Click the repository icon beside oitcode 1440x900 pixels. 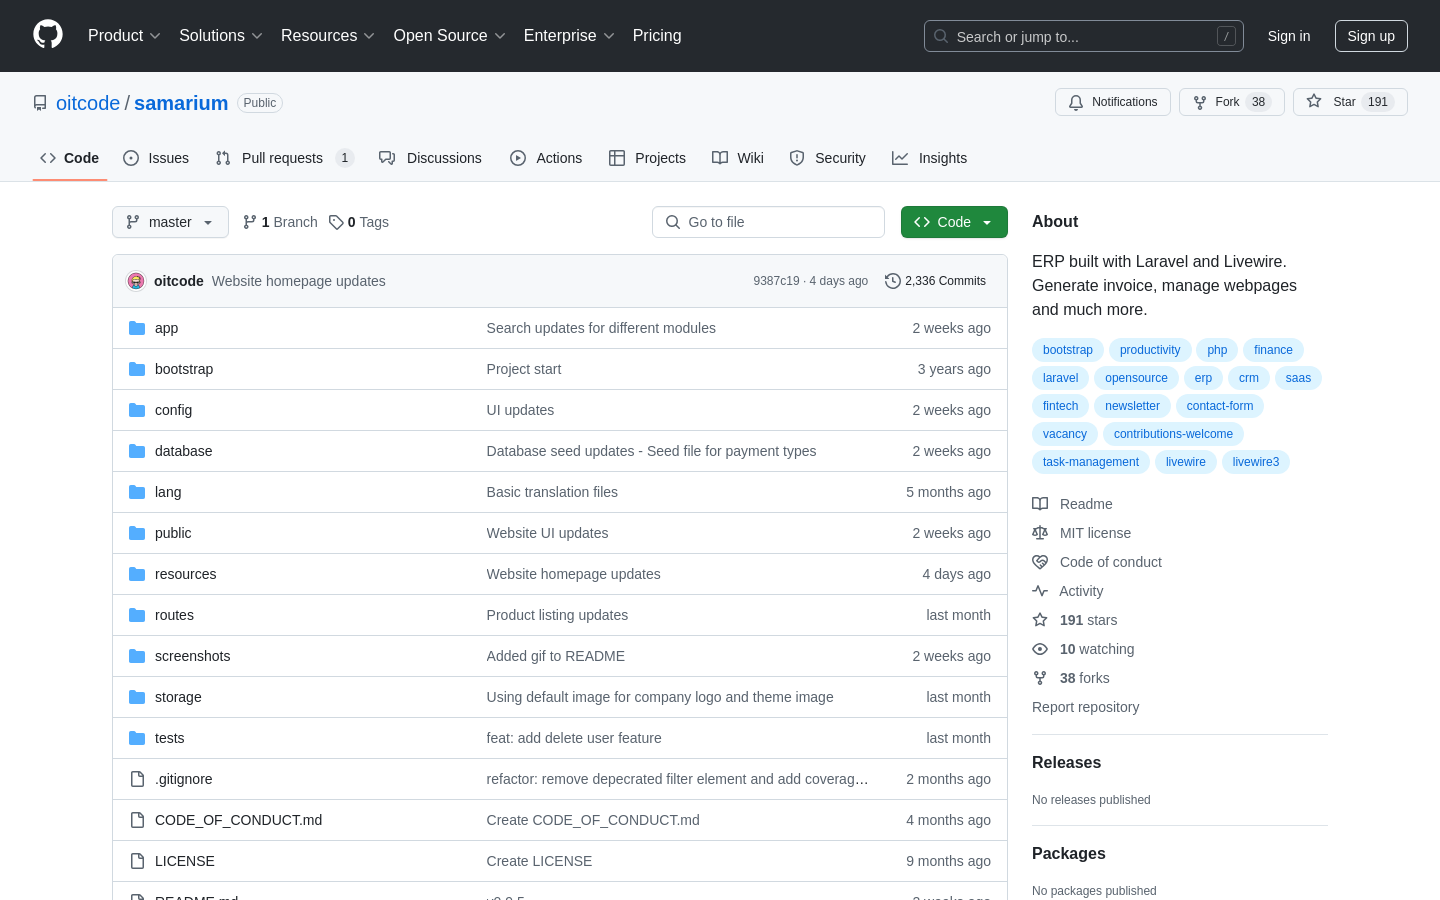pos(40,103)
